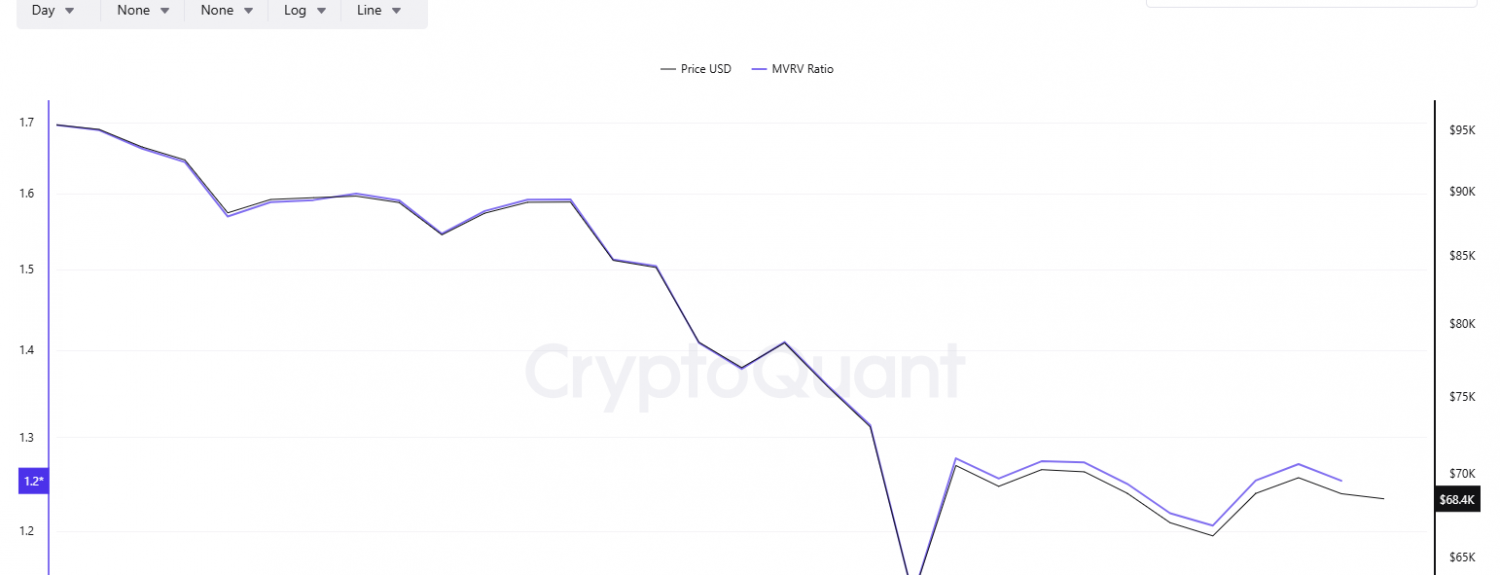Expand the None dropdown beside Log
1500x575 pixels.
click(x=227, y=10)
